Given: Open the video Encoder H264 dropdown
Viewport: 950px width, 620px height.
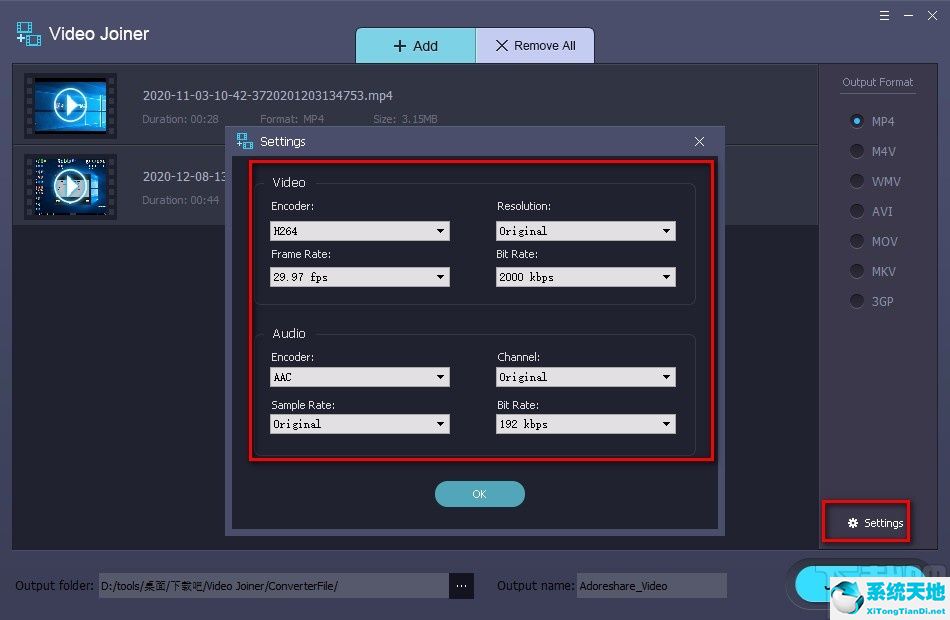Looking at the screenshot, I should click(360, 231).
